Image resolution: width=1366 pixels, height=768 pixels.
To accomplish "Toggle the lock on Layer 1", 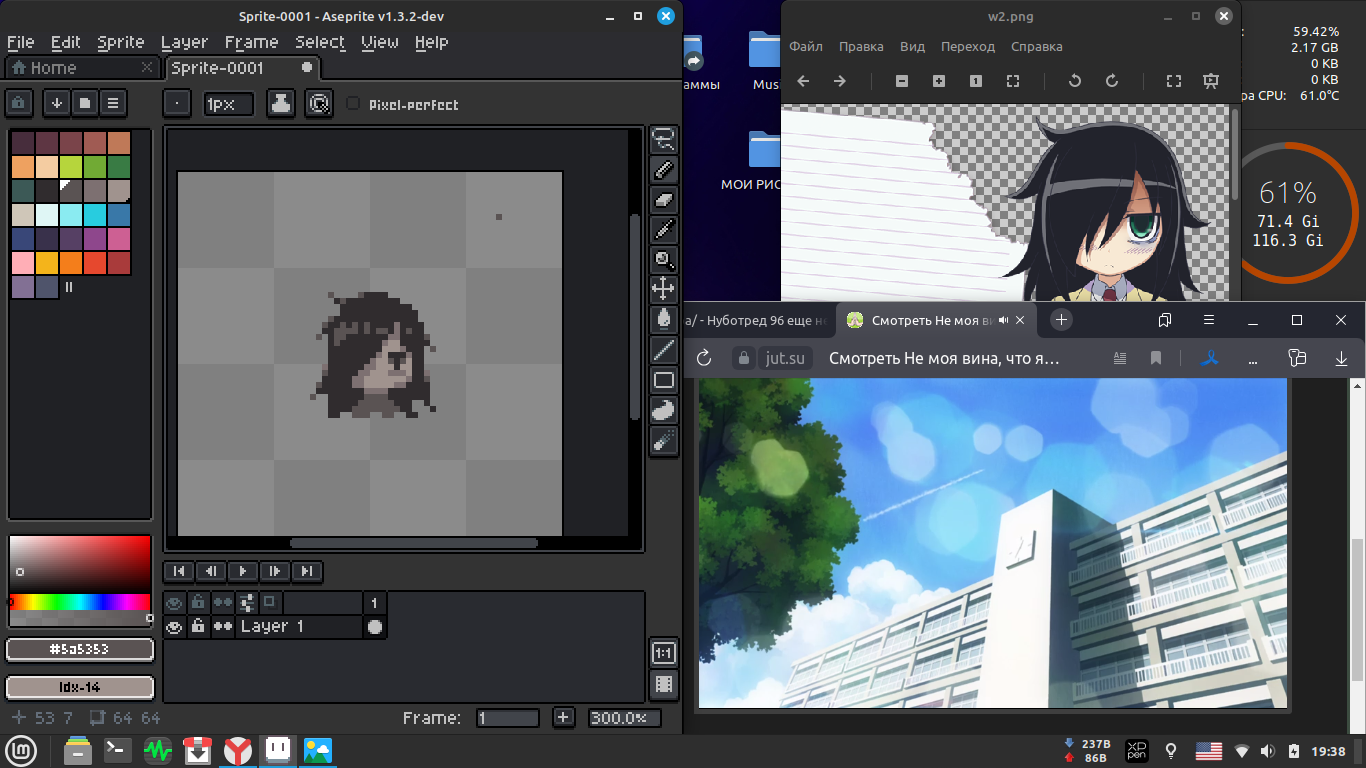I will [x=198, y=626].
